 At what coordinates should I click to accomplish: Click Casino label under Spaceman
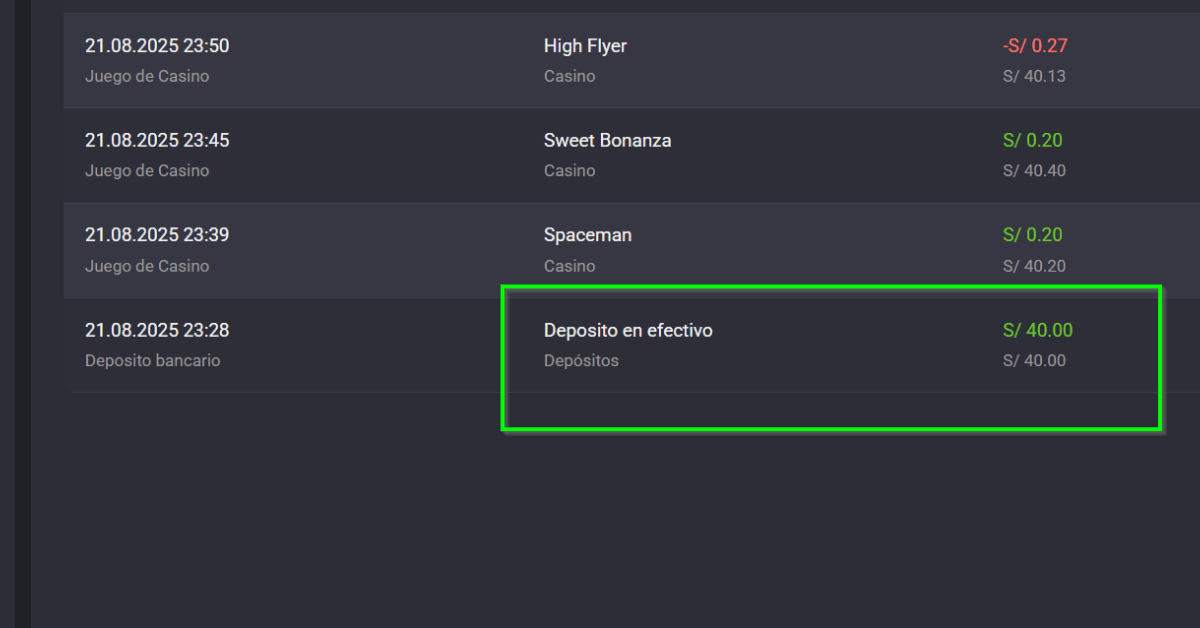point(569,266)
